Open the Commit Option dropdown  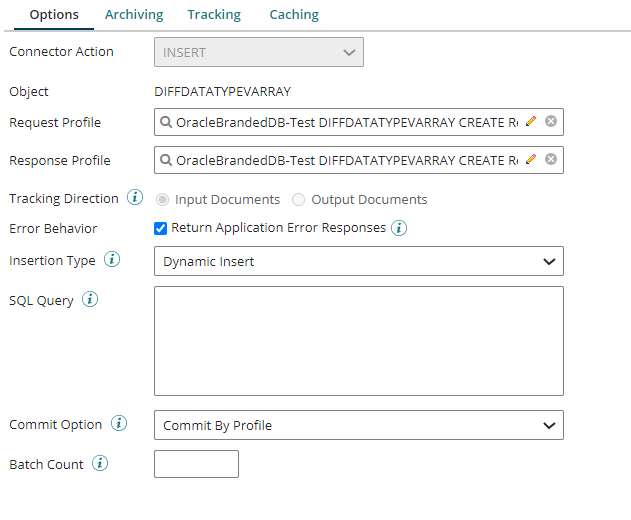point(358,425)
